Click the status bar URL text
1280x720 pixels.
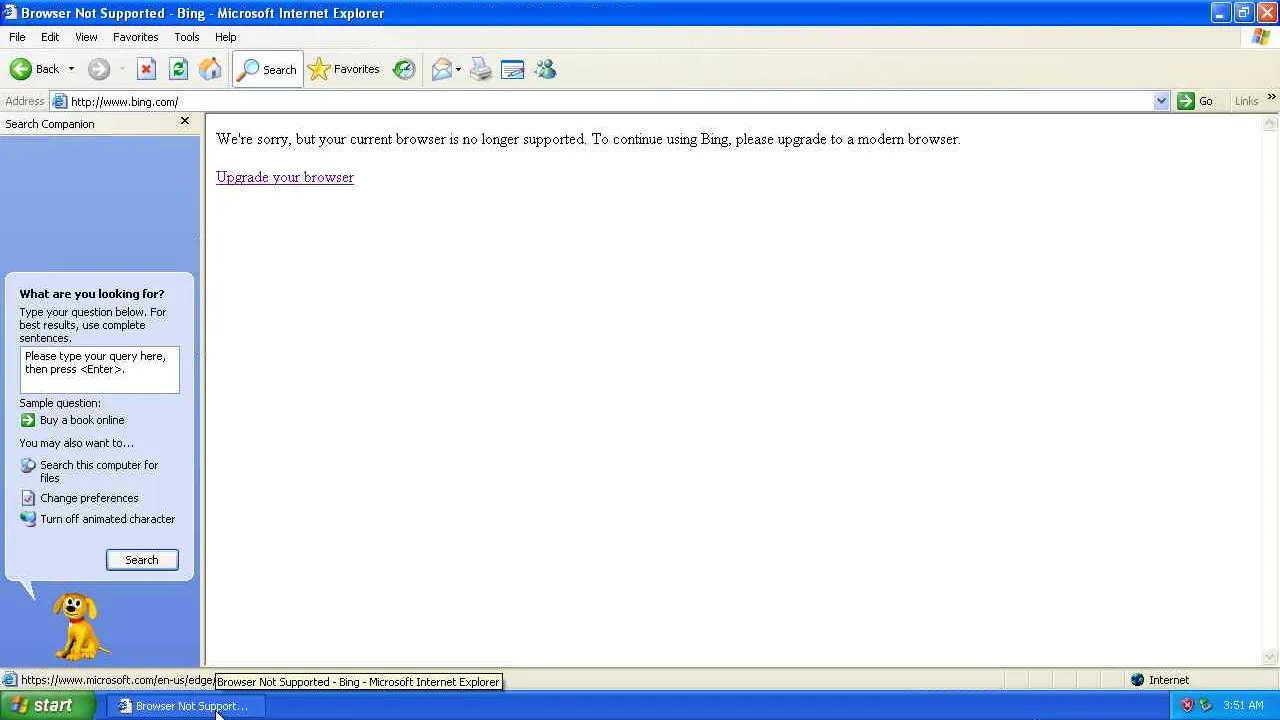point(117,680)
